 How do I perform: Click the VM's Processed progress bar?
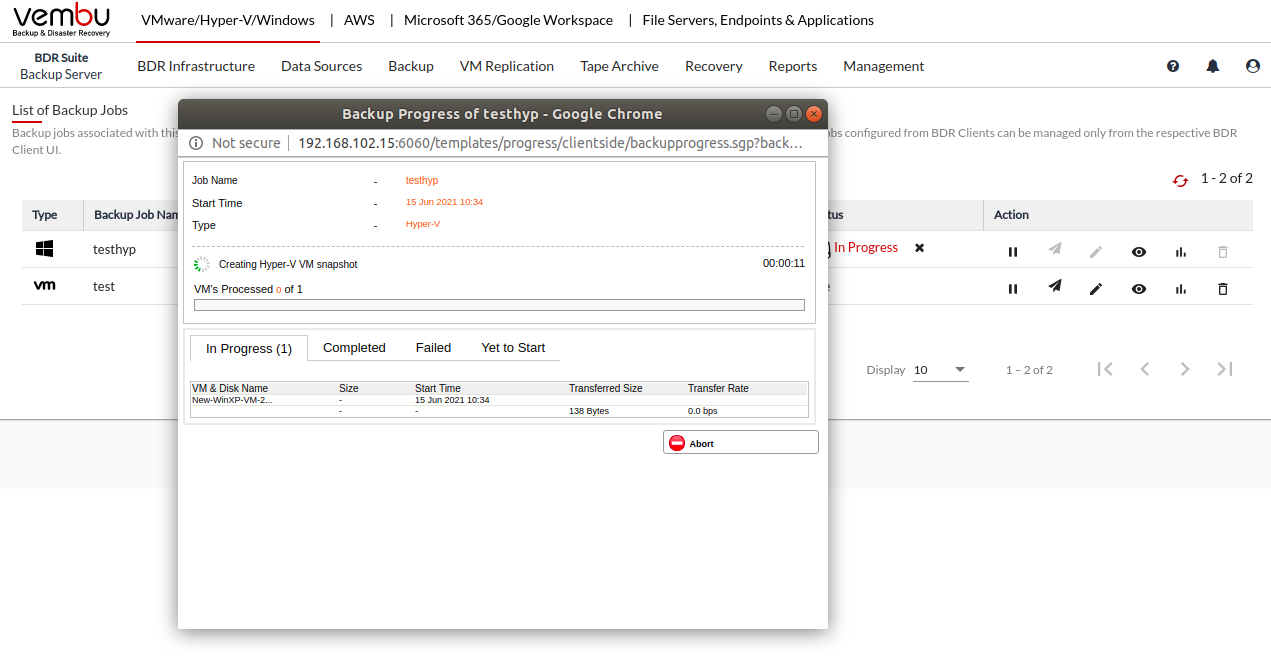499,305
